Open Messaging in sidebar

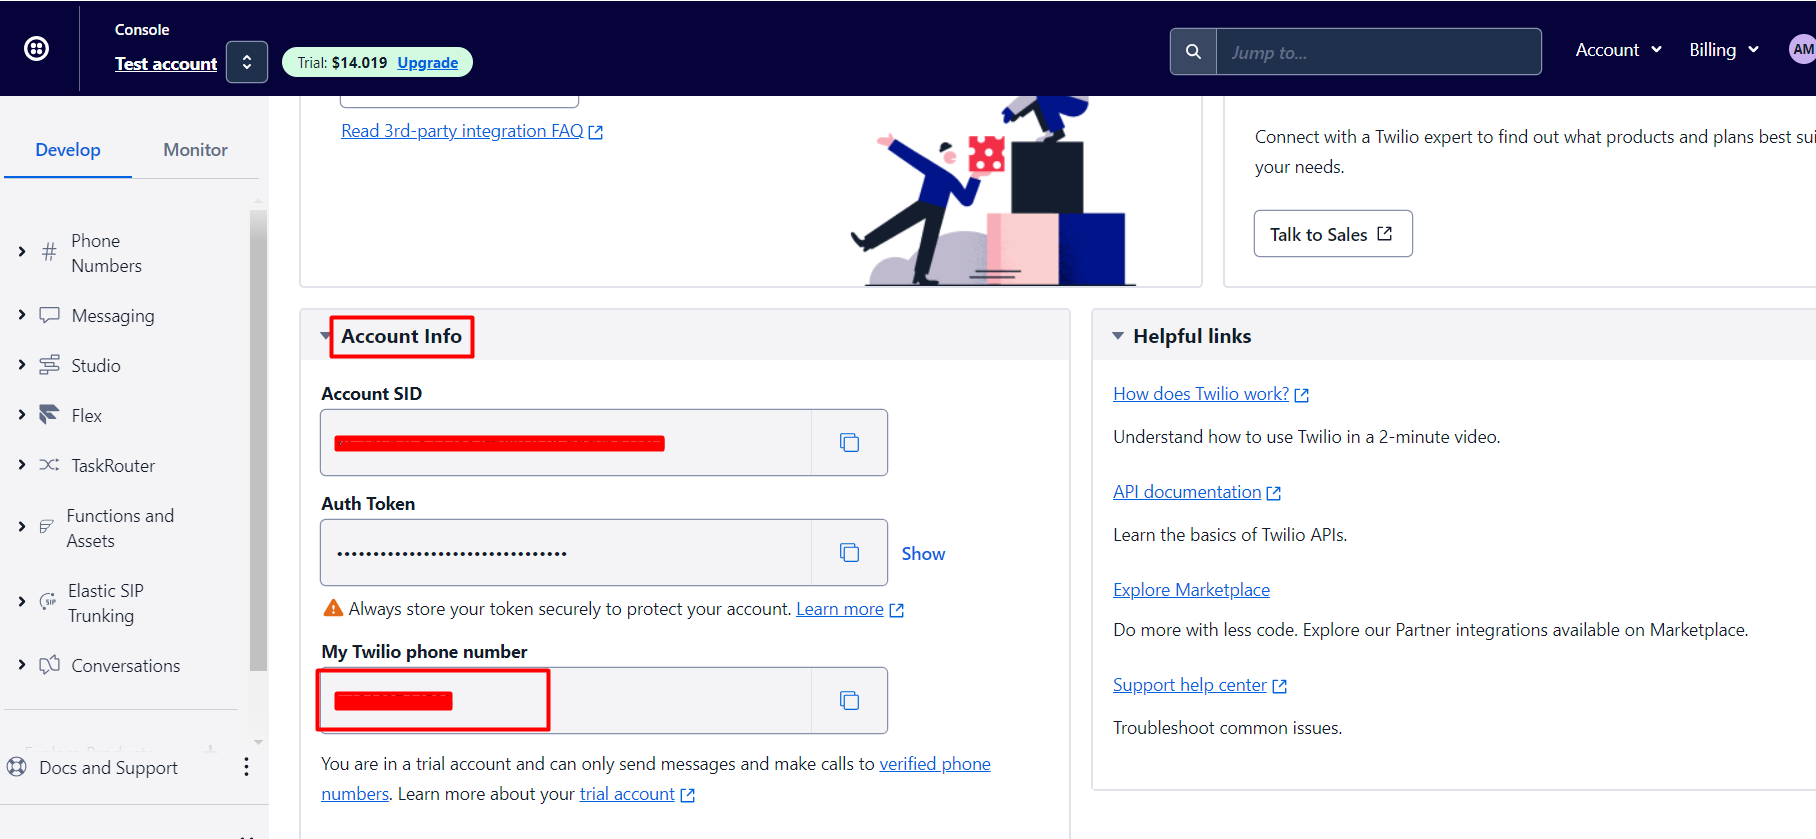coord(113,316)
